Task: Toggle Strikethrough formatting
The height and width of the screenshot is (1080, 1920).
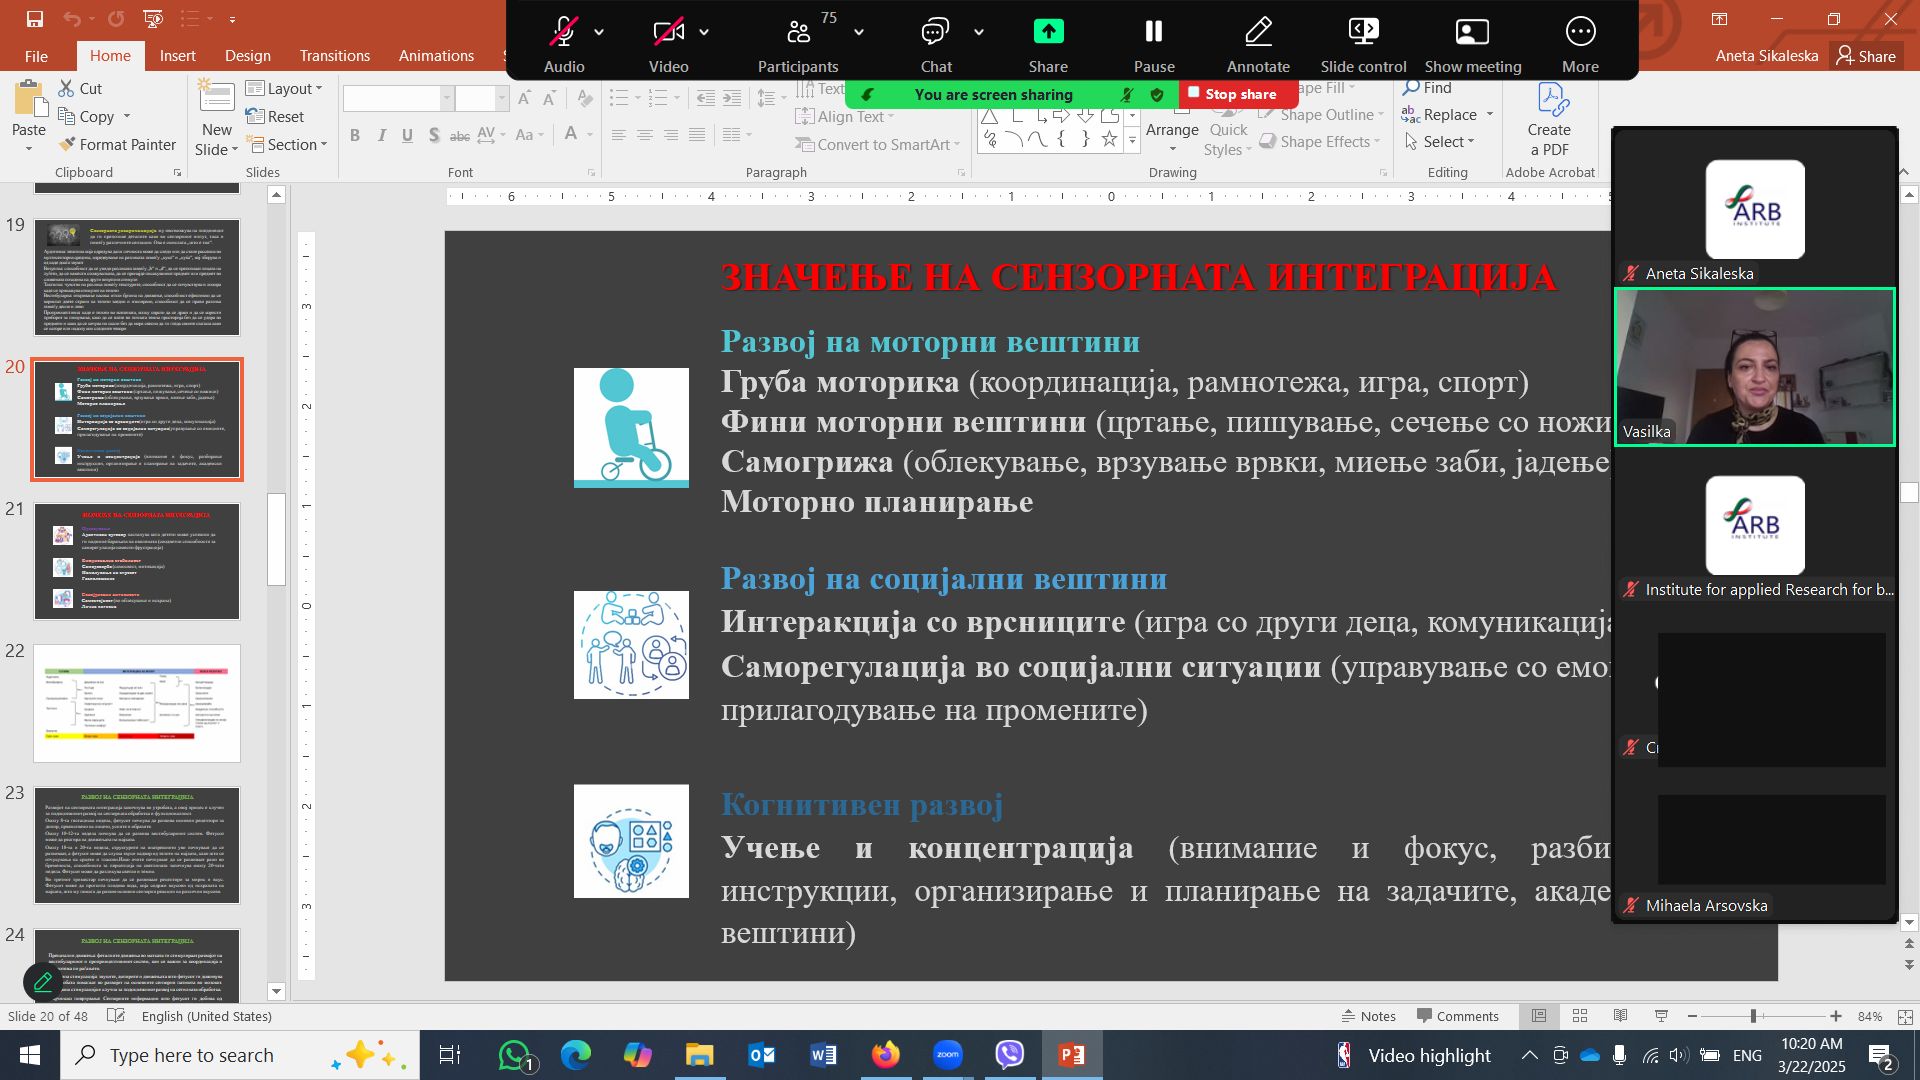Action: (x=460, y=135)
